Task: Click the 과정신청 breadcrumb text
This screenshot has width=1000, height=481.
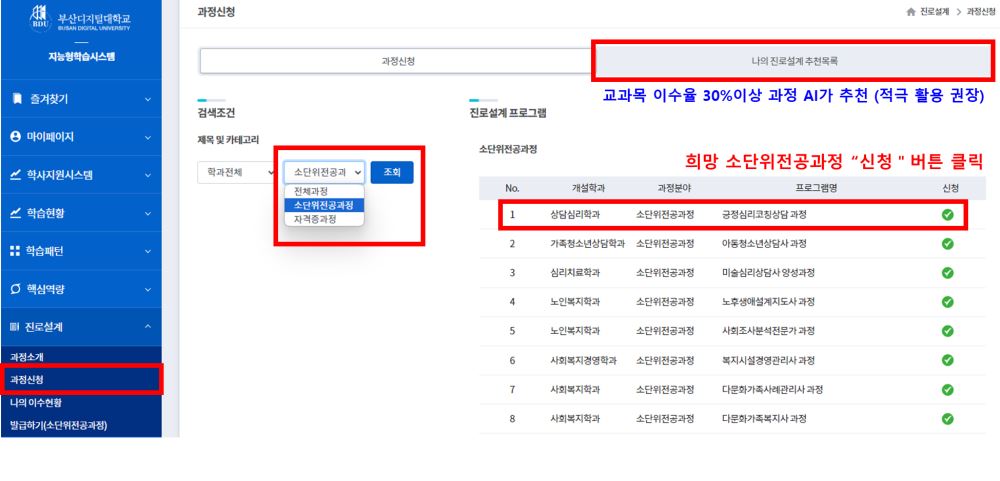Action: (x=982, y=12)
